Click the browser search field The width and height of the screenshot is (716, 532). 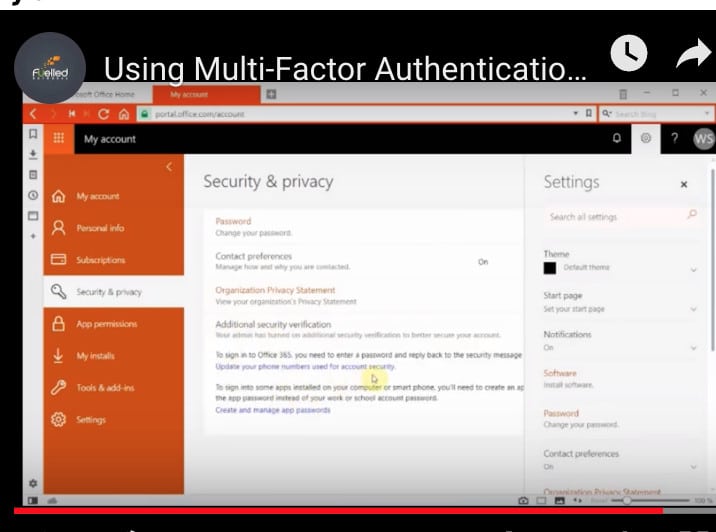(656, 114)
